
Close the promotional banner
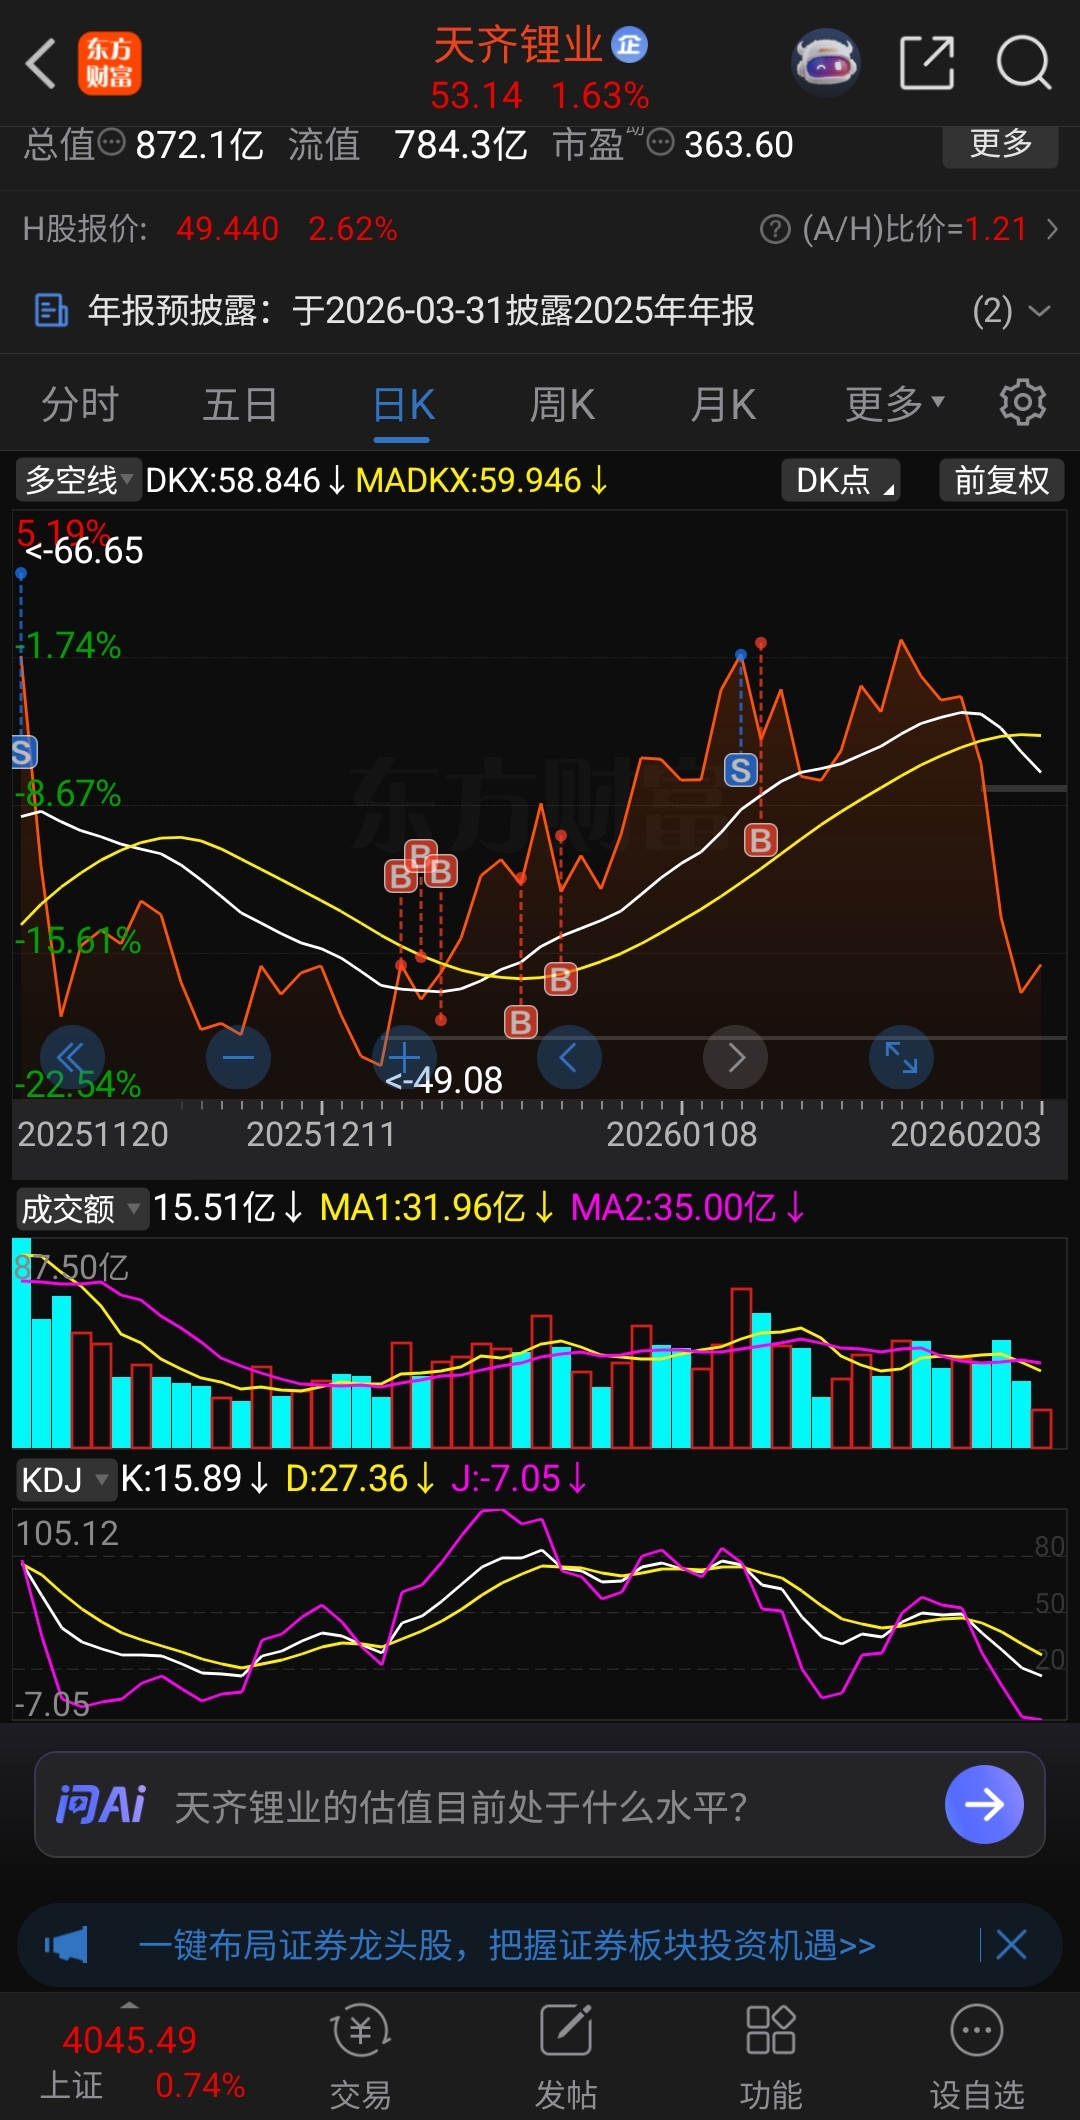click(1011, 1945)
